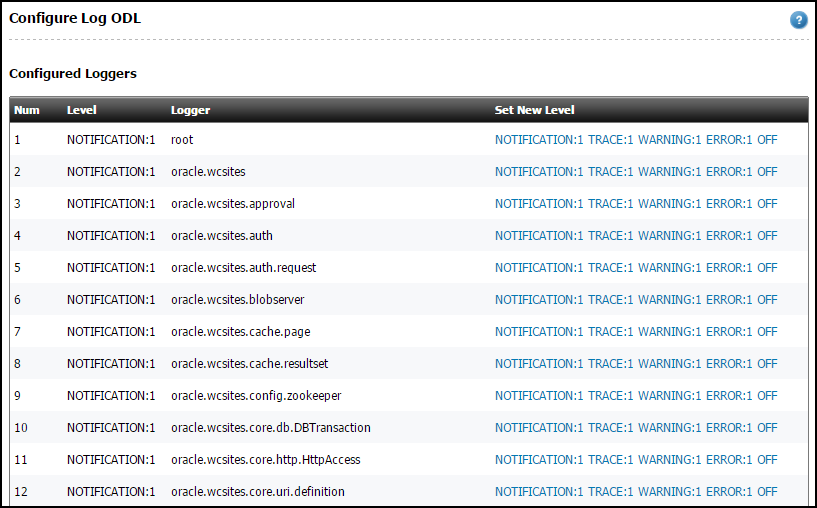The image size is (817, 508).
Task: Select the oracle.wcsites.core.http.HttpAccess logger name
Action: (x=266, y=460)
